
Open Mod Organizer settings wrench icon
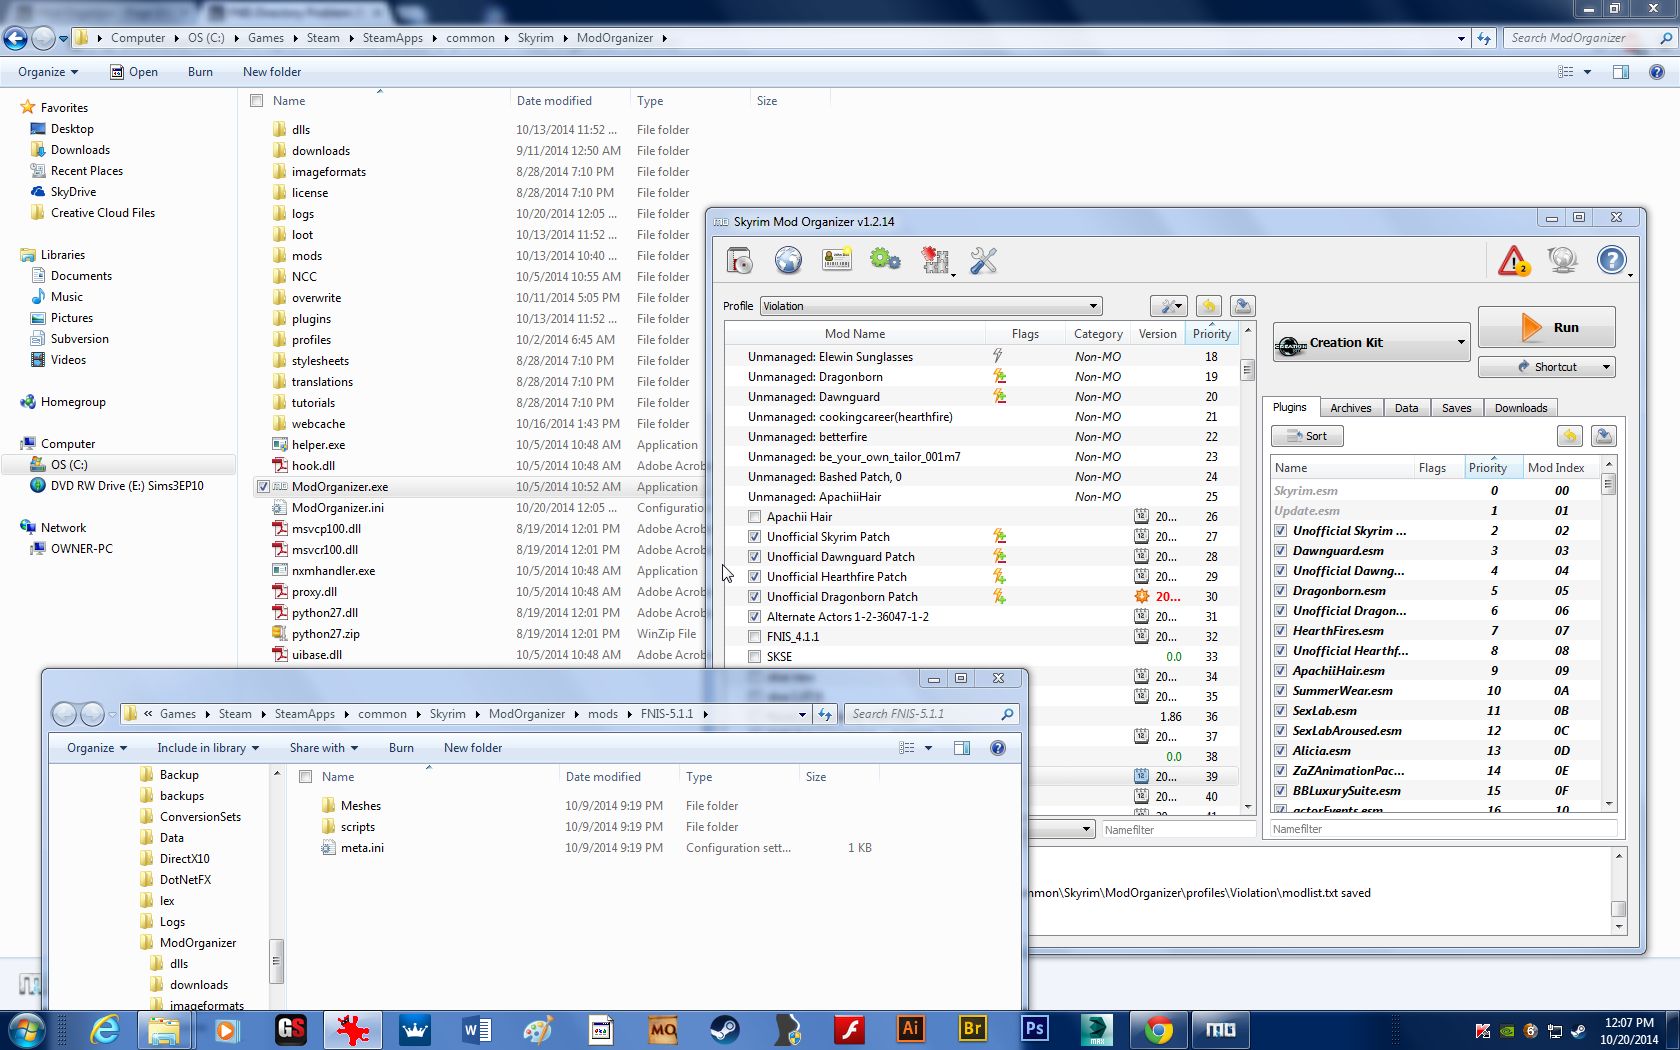point(983,261)
